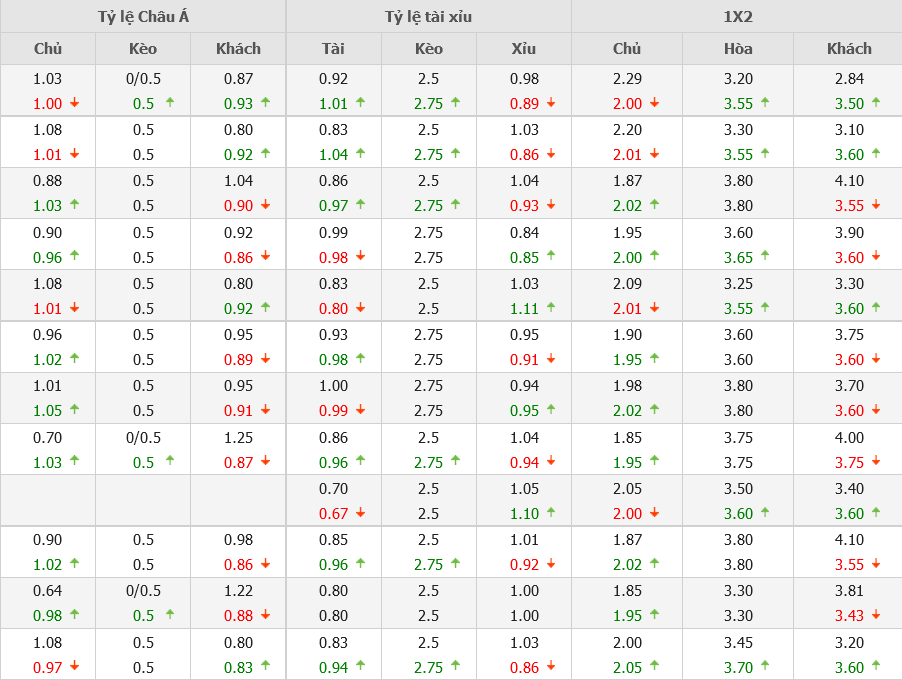Select the 1.25 Khách odds cell
Viewport: 902px width, 680px height.
(239, 437)
